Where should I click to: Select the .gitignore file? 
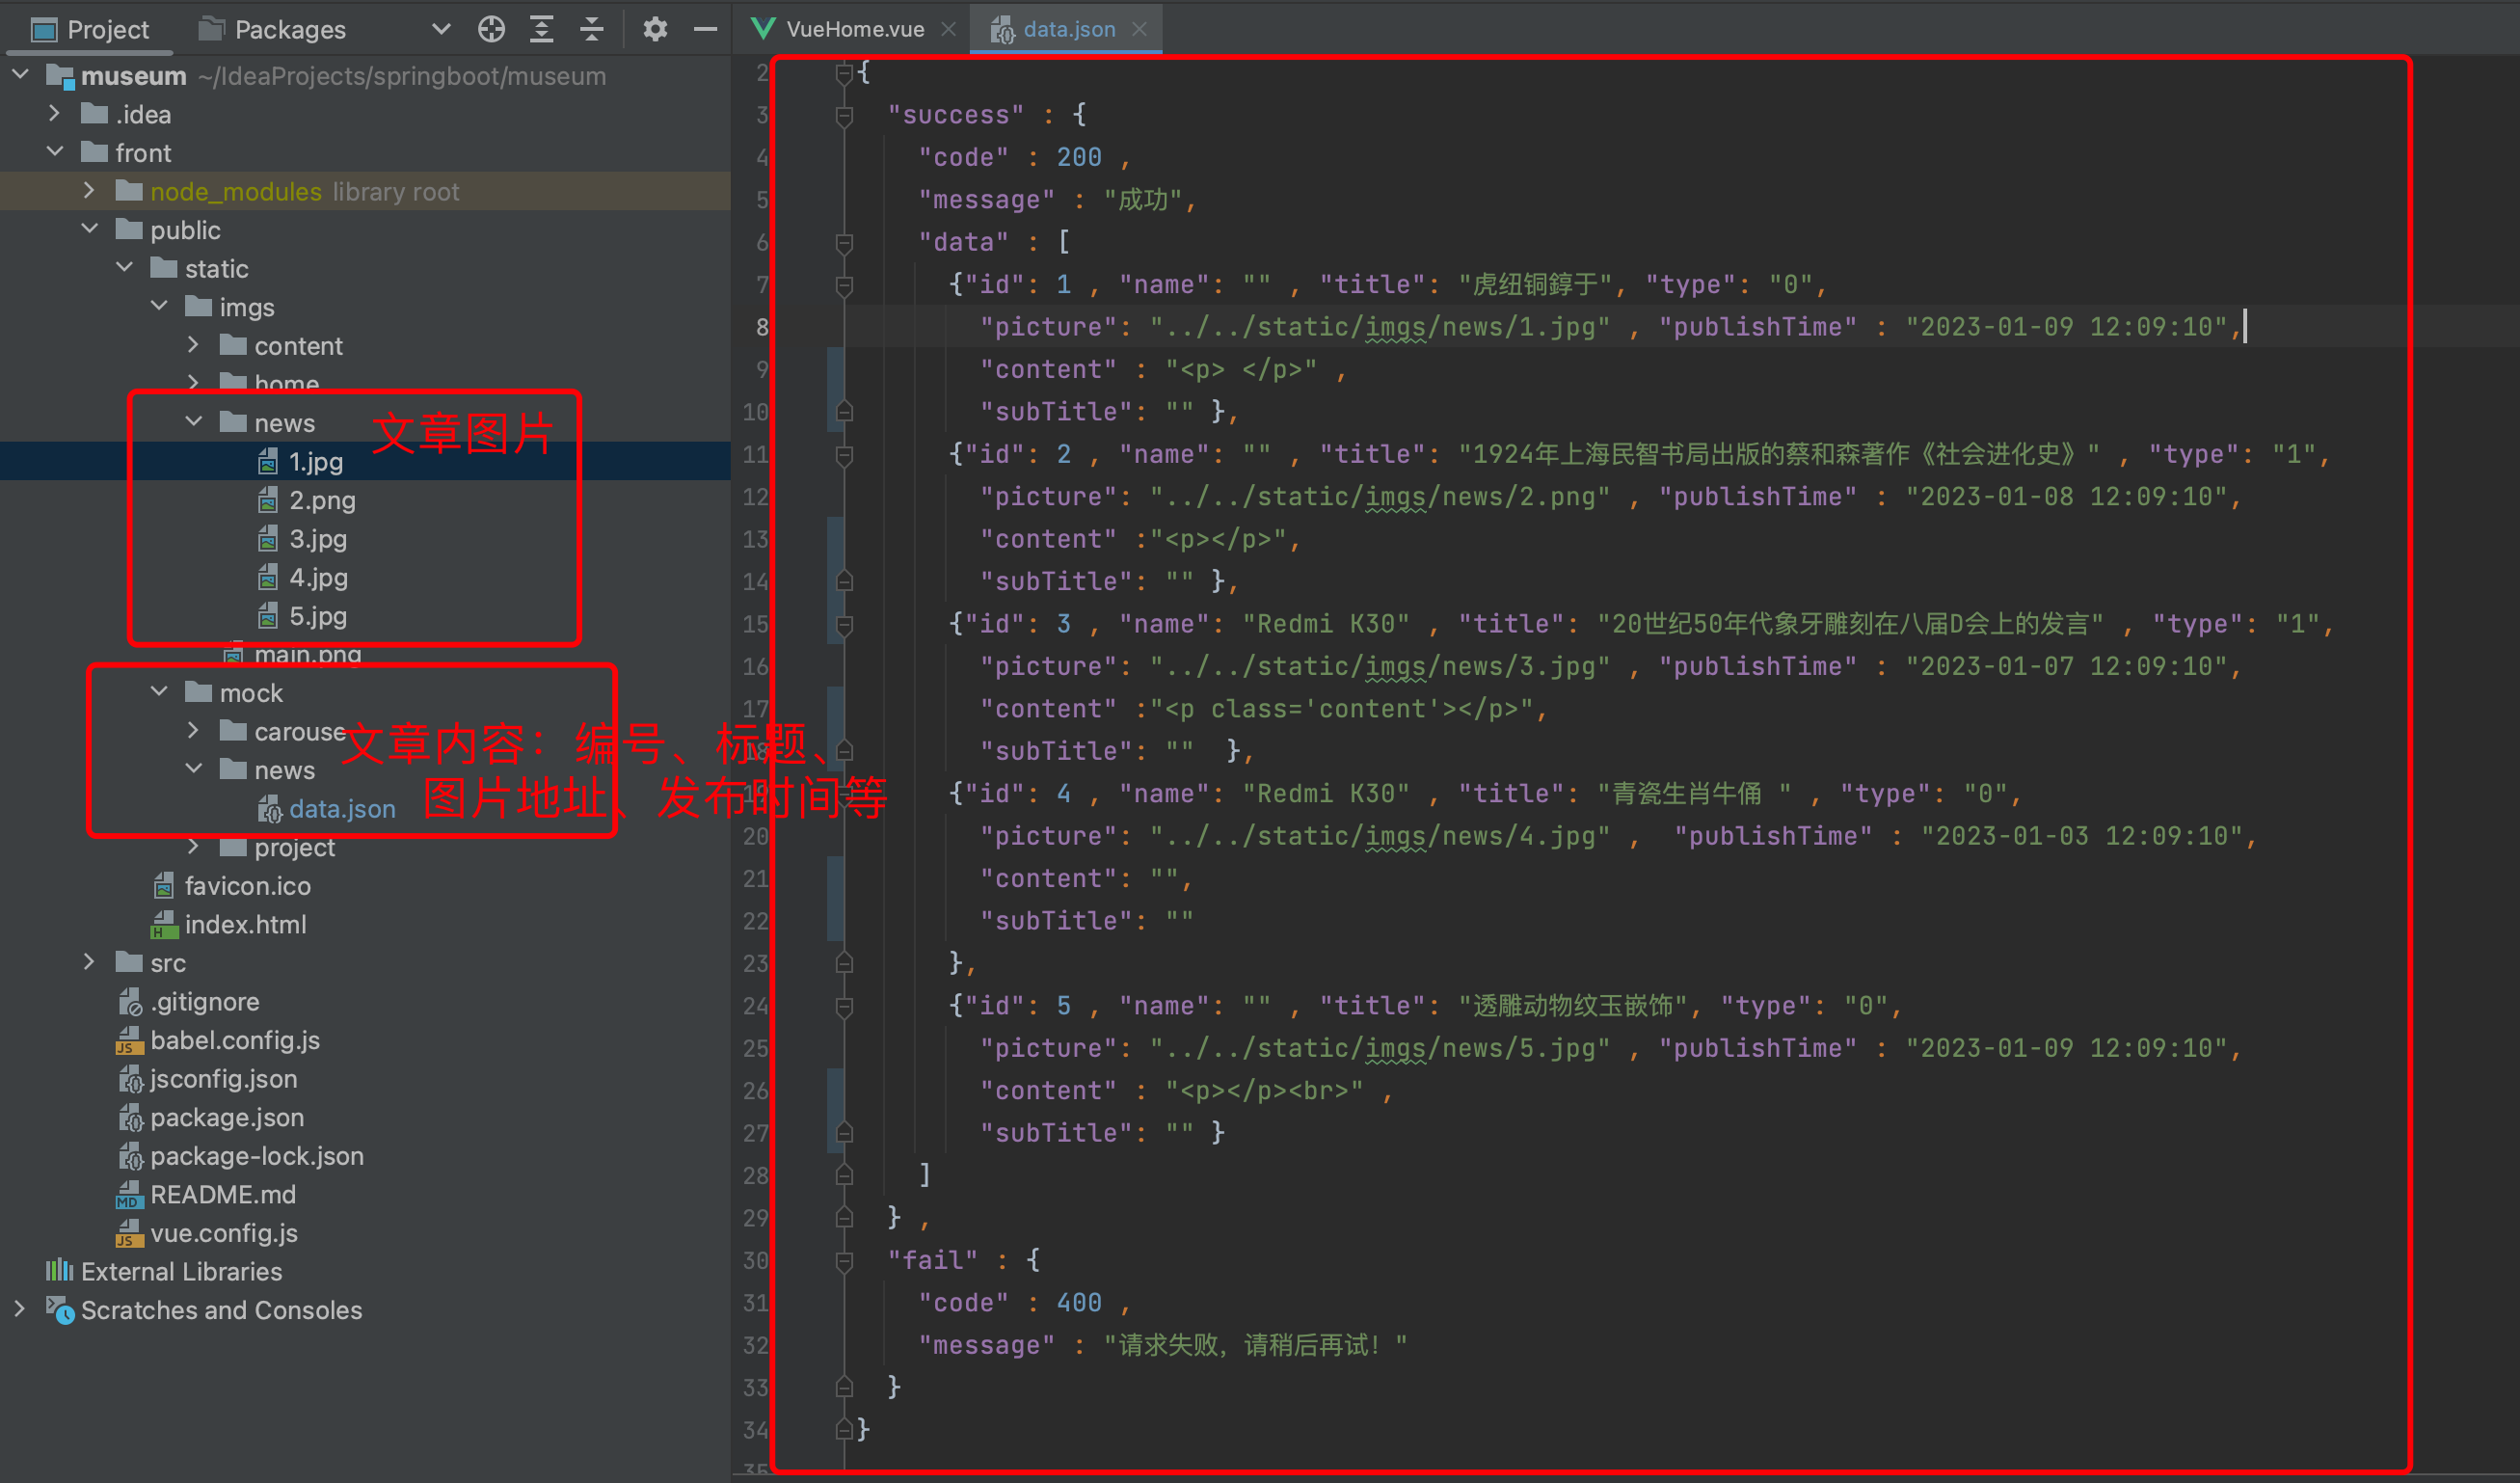click(204, 1001)
